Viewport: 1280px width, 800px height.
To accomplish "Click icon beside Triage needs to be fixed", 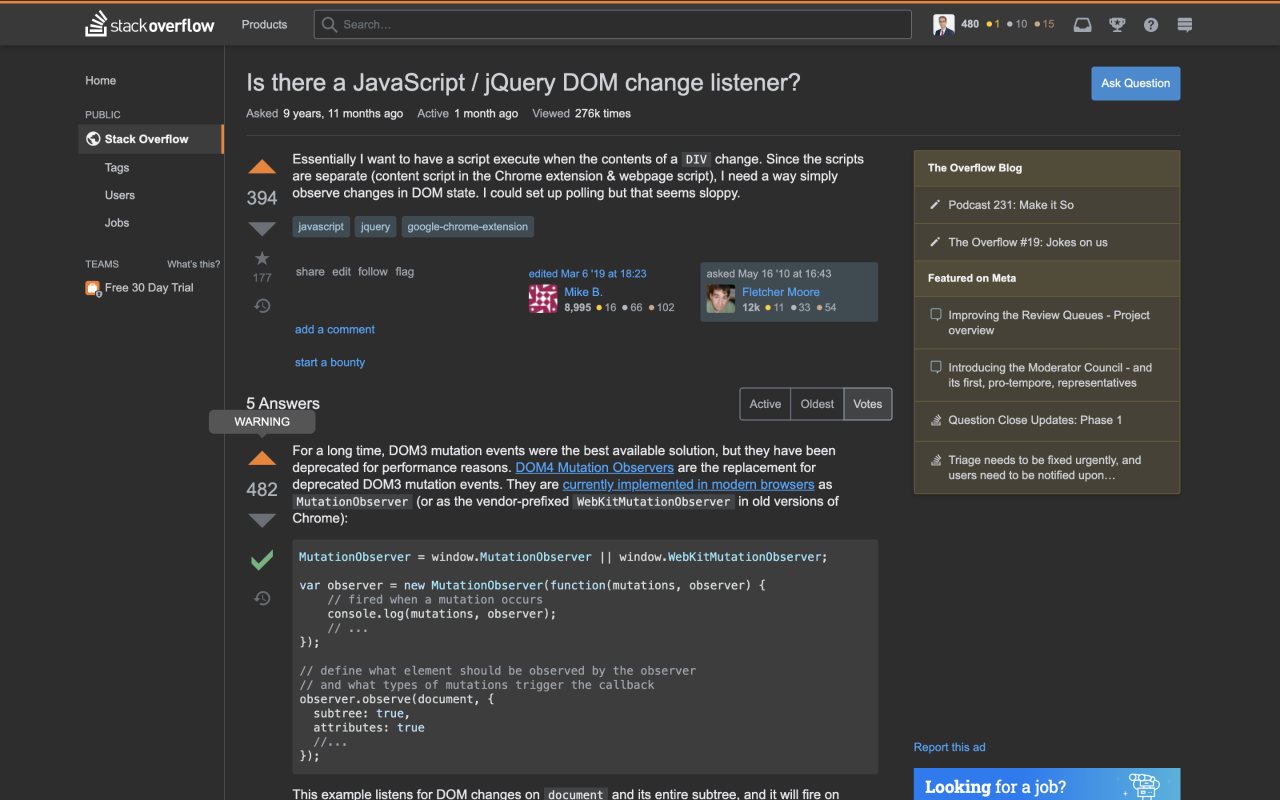I will [936, 460].
